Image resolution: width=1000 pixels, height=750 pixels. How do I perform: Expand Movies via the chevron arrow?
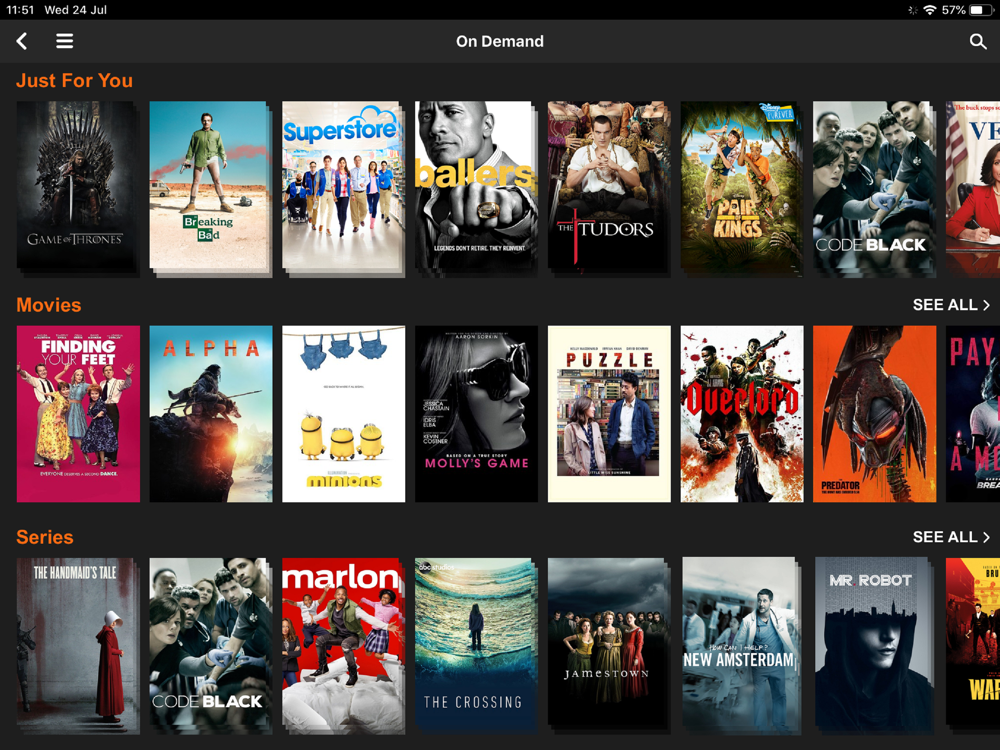(x=986, y=305)
